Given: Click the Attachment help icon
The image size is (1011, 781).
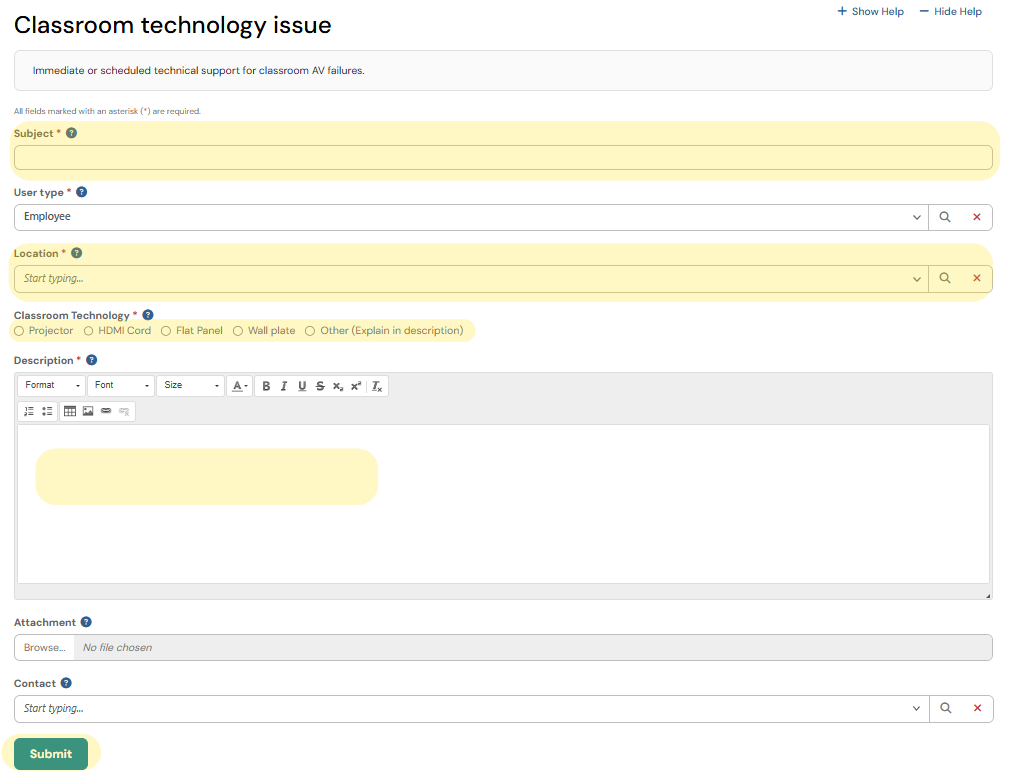Looking at the screenshot, I should [x=86, y=622].
